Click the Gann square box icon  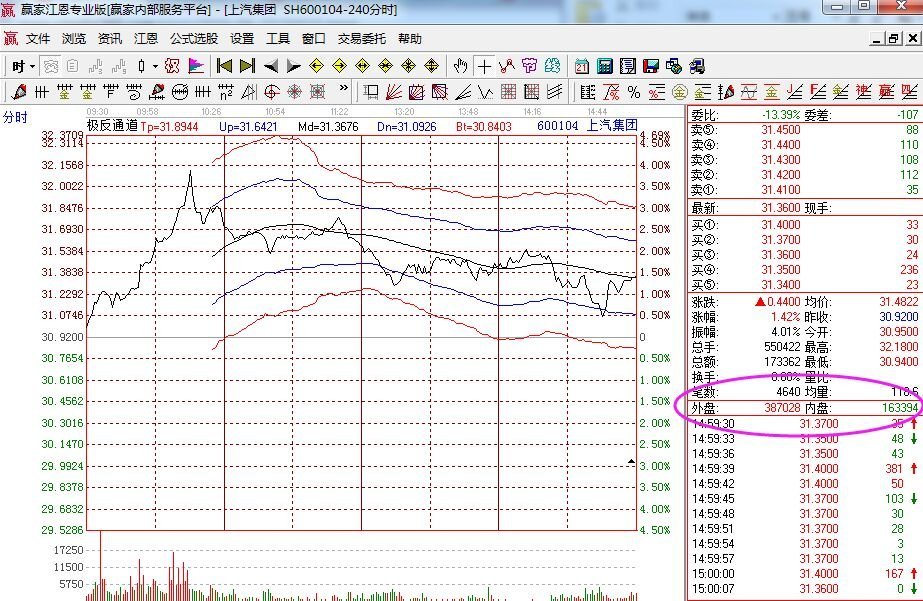pos(371,92)
